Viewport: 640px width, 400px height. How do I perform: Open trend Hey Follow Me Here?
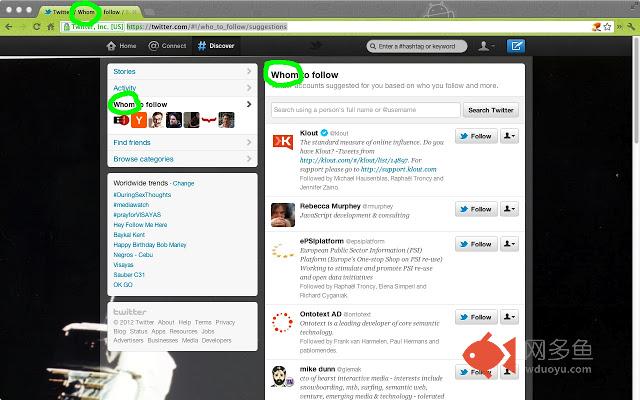(140, 225)
